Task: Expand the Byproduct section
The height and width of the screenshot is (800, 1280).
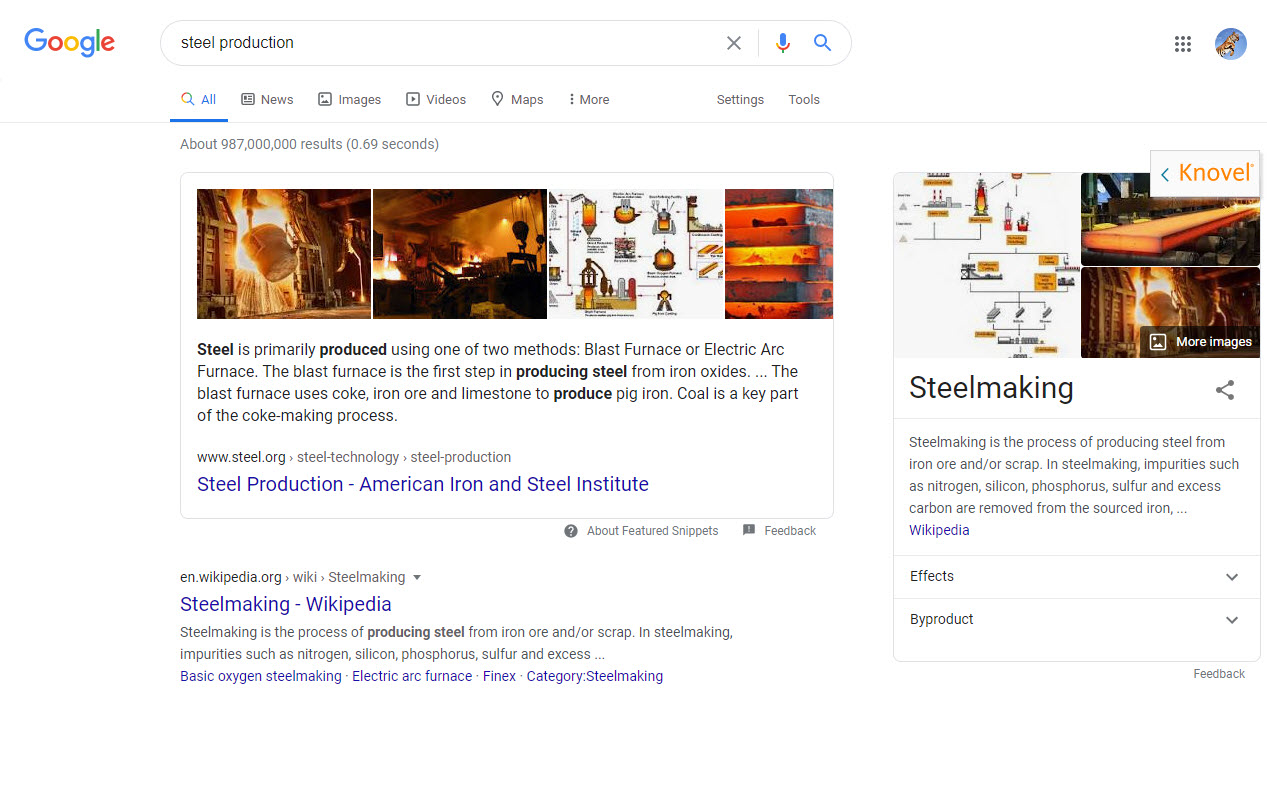Action: coord(1232,620)
